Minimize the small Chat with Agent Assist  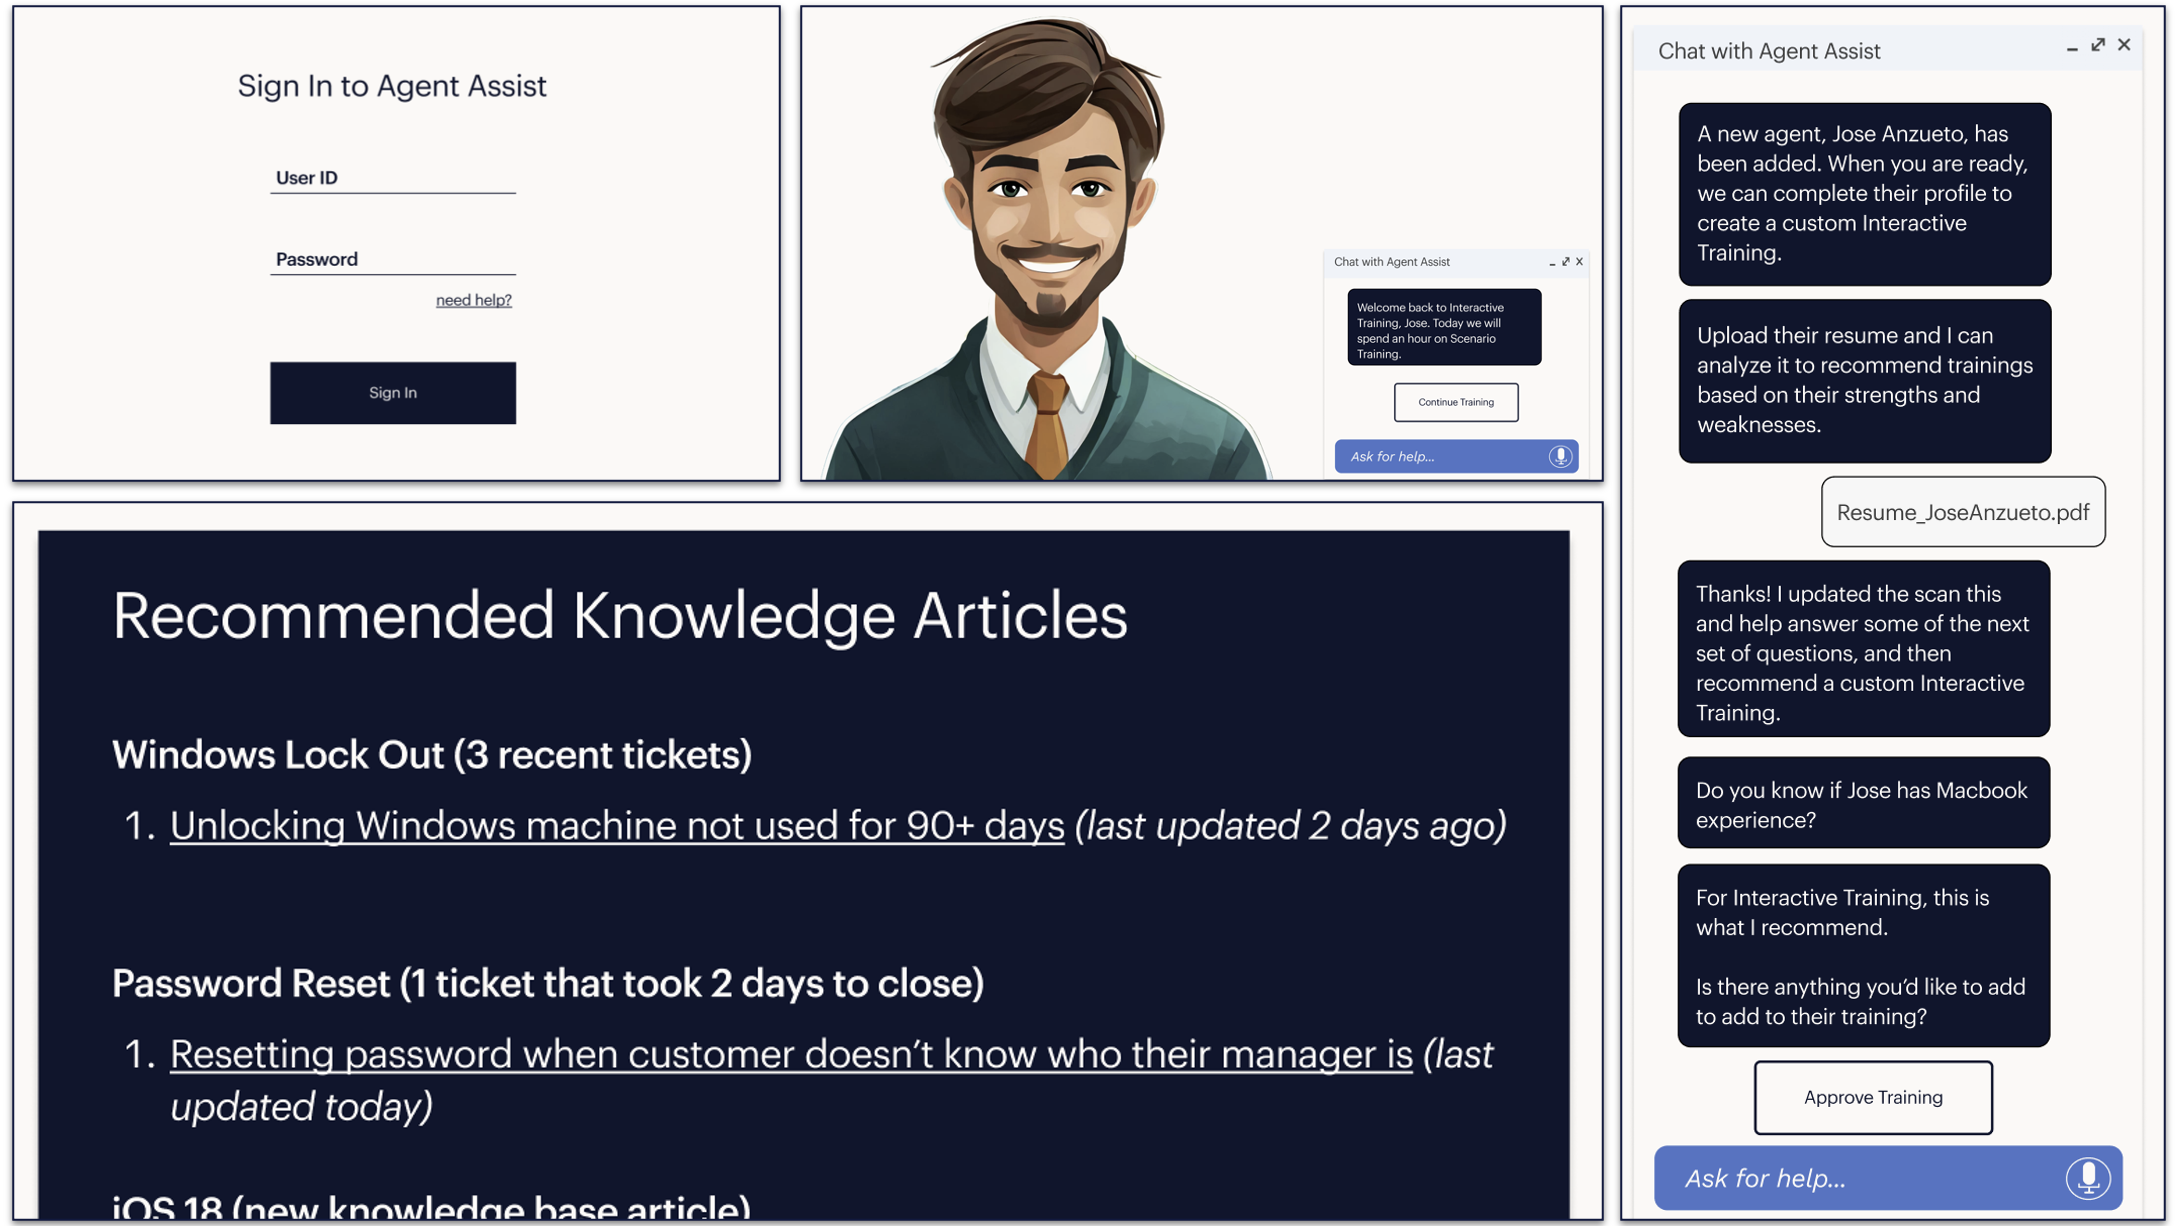[1552, 263]
